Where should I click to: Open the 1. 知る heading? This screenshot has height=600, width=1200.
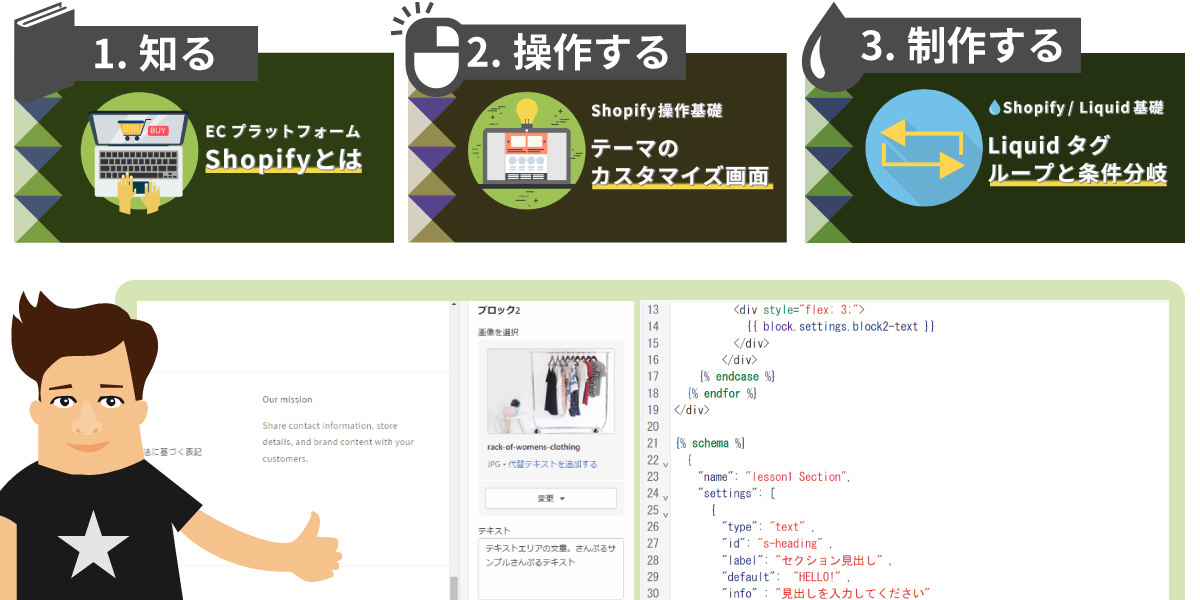154,53
